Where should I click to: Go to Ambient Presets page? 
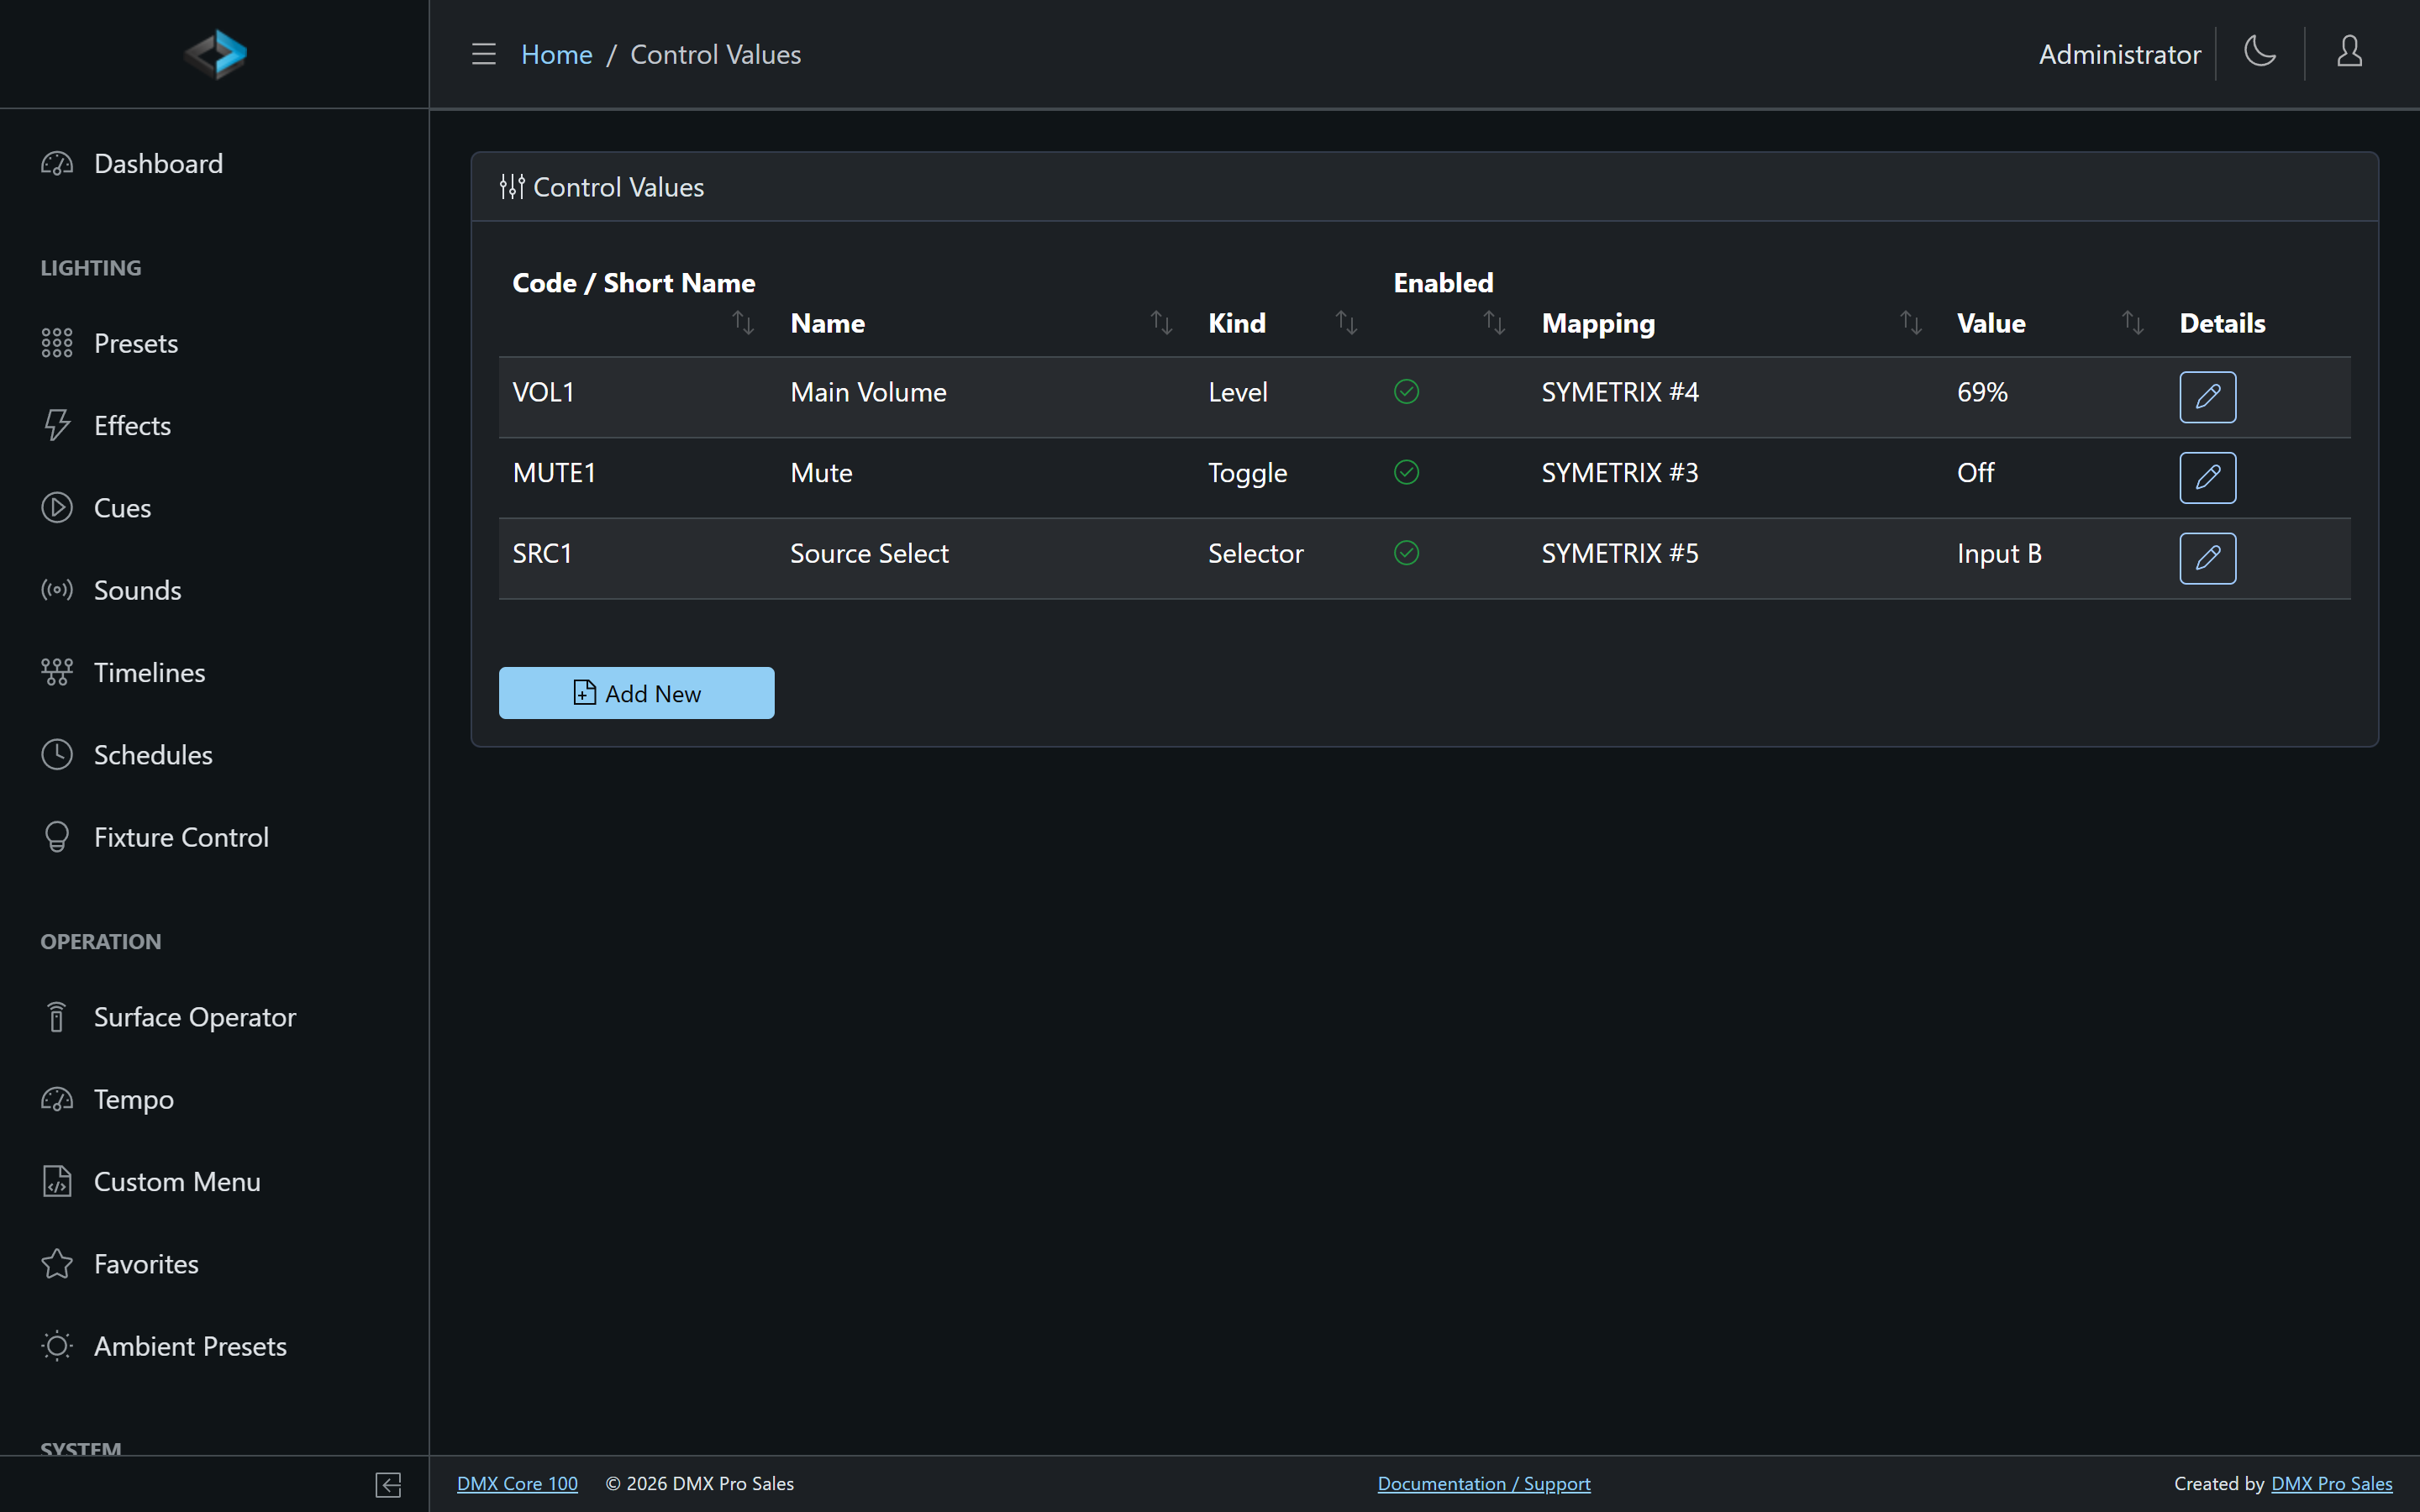click(x=190, y=1346)
